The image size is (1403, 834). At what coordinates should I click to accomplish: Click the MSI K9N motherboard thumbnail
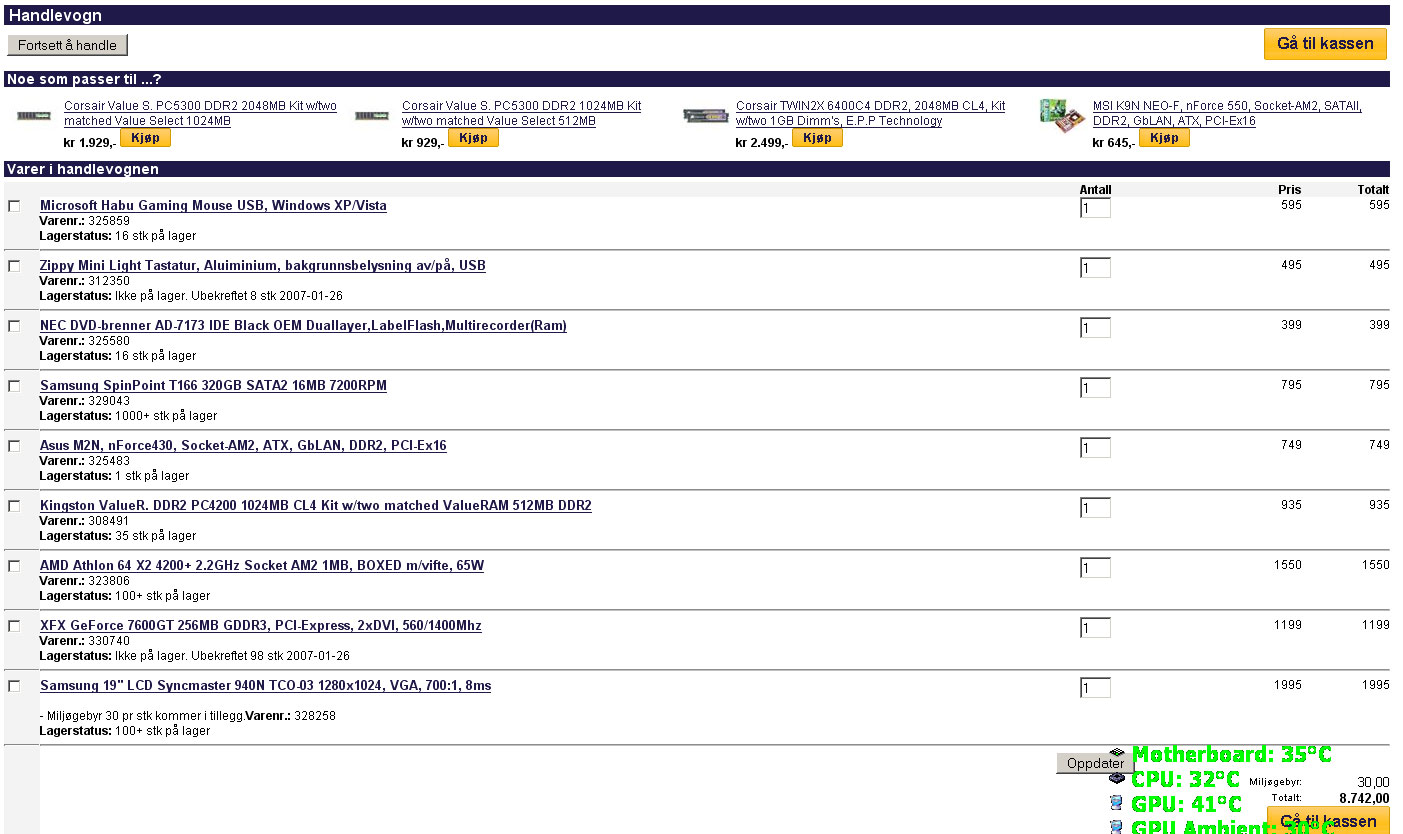1062,116
